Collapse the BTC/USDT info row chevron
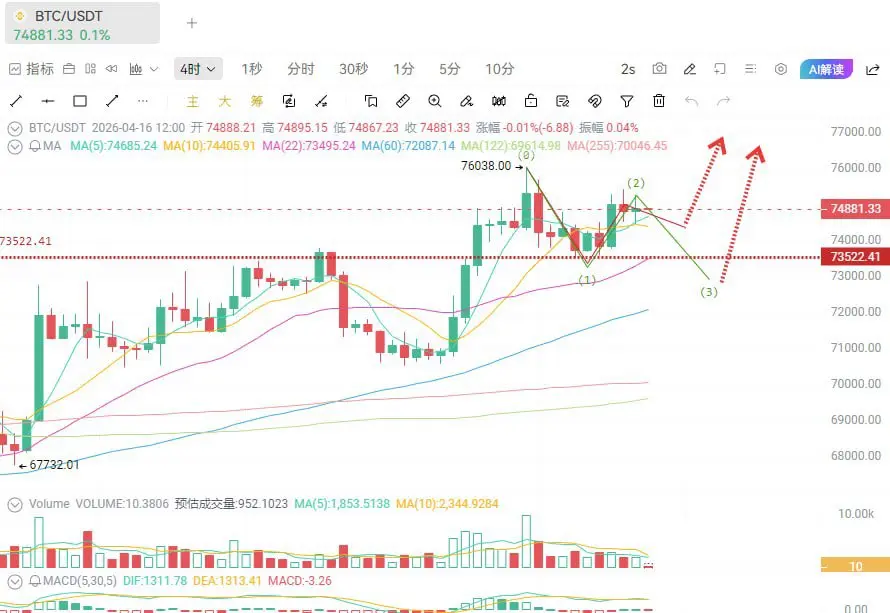890x613 pixels. tap(15, 128)
